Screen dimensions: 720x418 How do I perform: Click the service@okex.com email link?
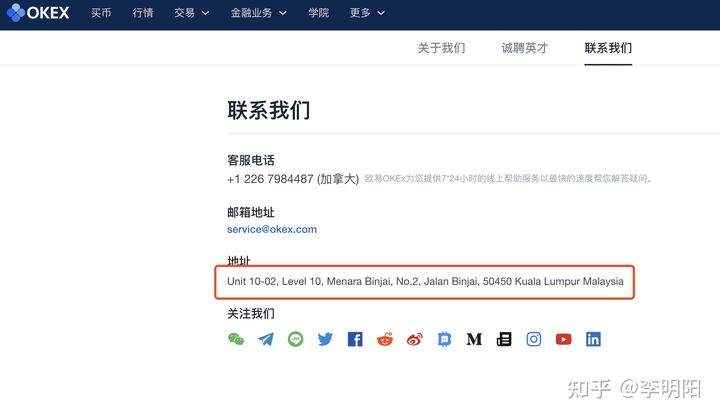[x=272, y=229]
